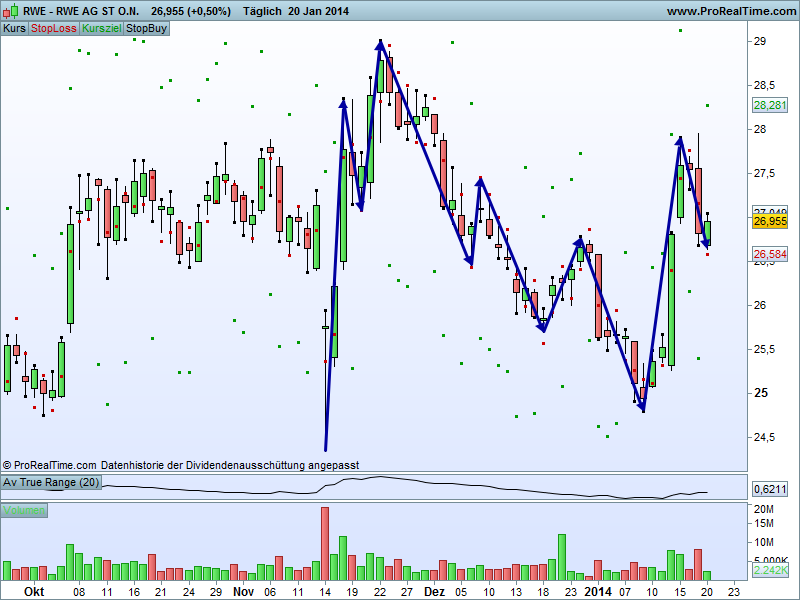Click the date label 20 Jan 2014
The height and width of the screenshot is (600, 800).
318,11
